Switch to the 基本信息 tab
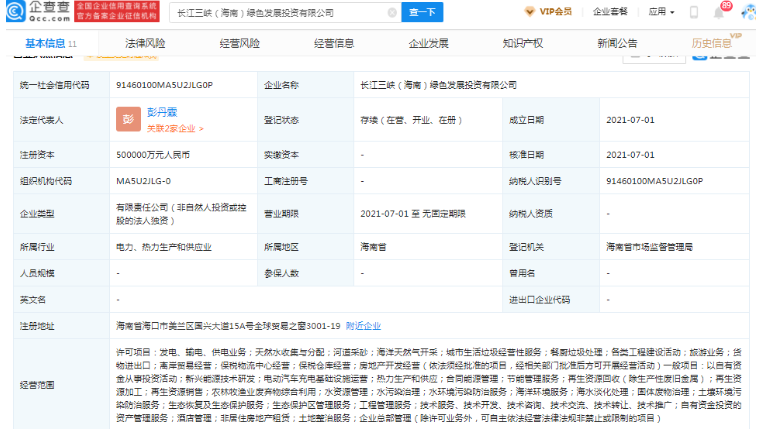 click(51, 44)
